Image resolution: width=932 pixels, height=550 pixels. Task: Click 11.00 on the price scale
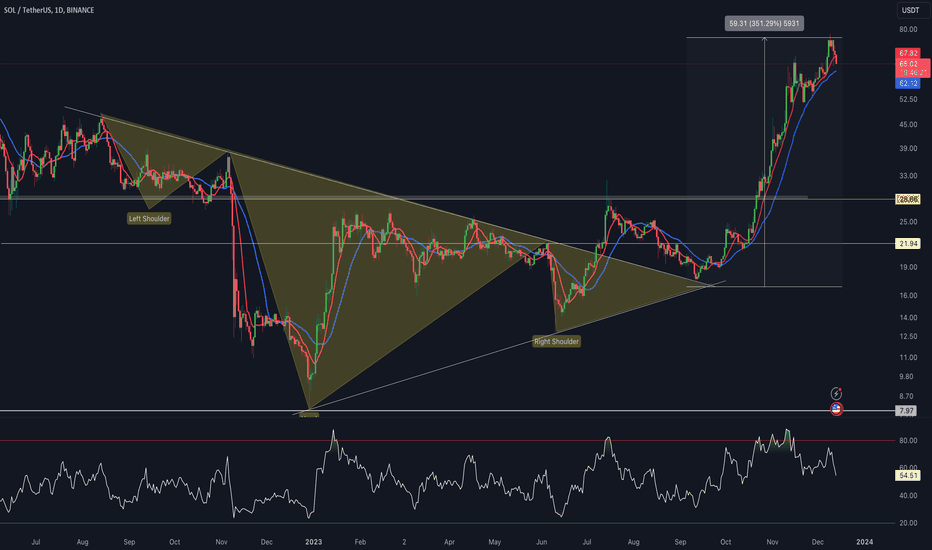(908, 357)
